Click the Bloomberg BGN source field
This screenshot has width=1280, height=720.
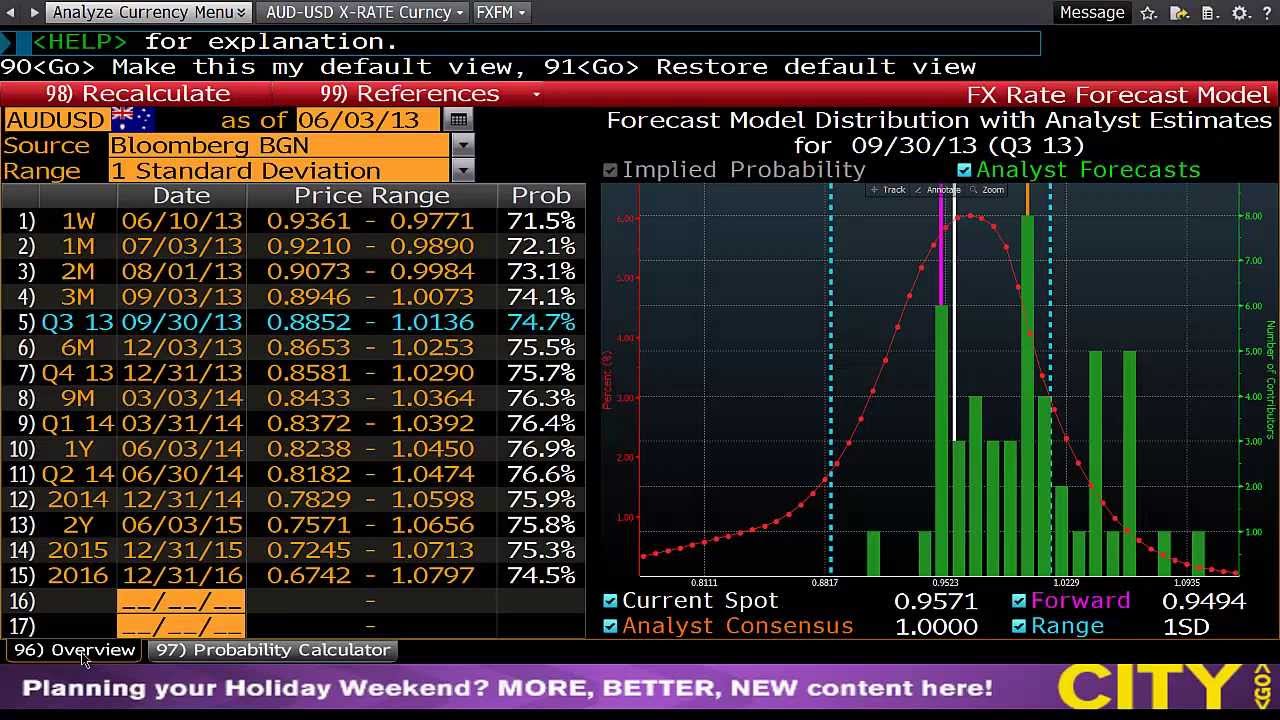pyautogui.click(x=280, y=145)
